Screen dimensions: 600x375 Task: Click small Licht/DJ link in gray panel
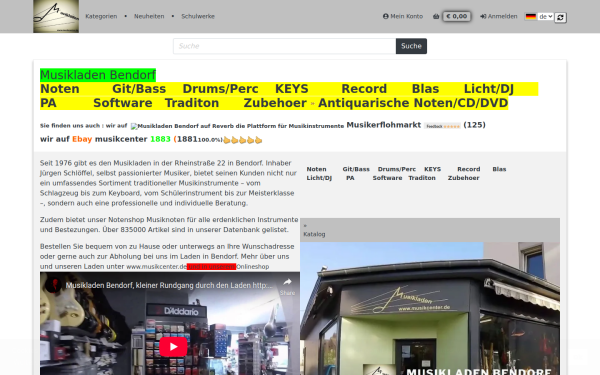(319, 178)
